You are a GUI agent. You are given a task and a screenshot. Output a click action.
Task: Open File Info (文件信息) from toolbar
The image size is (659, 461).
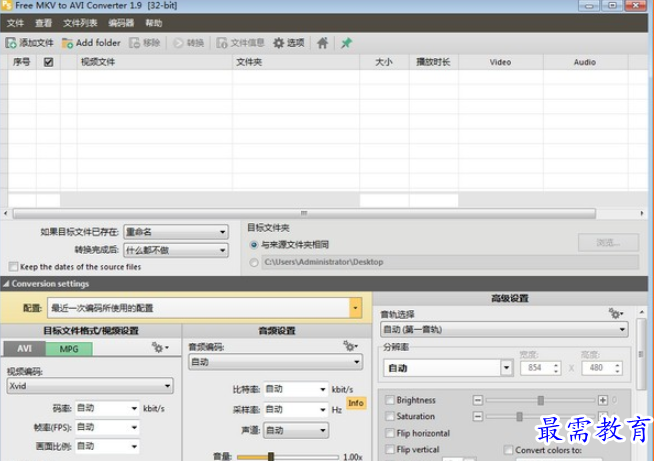[240, 43]
